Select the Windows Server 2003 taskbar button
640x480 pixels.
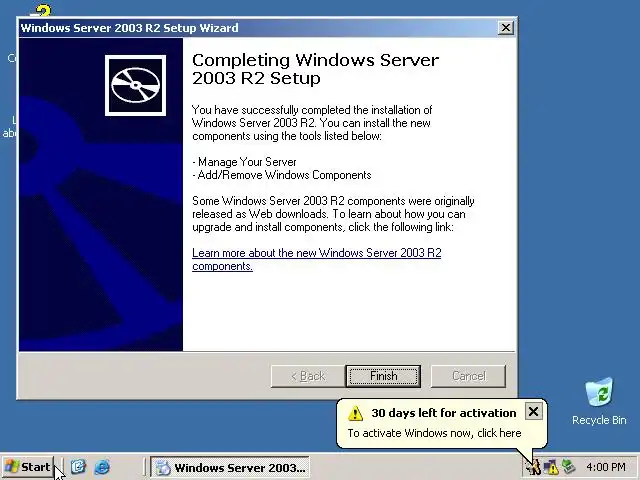[230, 467]
